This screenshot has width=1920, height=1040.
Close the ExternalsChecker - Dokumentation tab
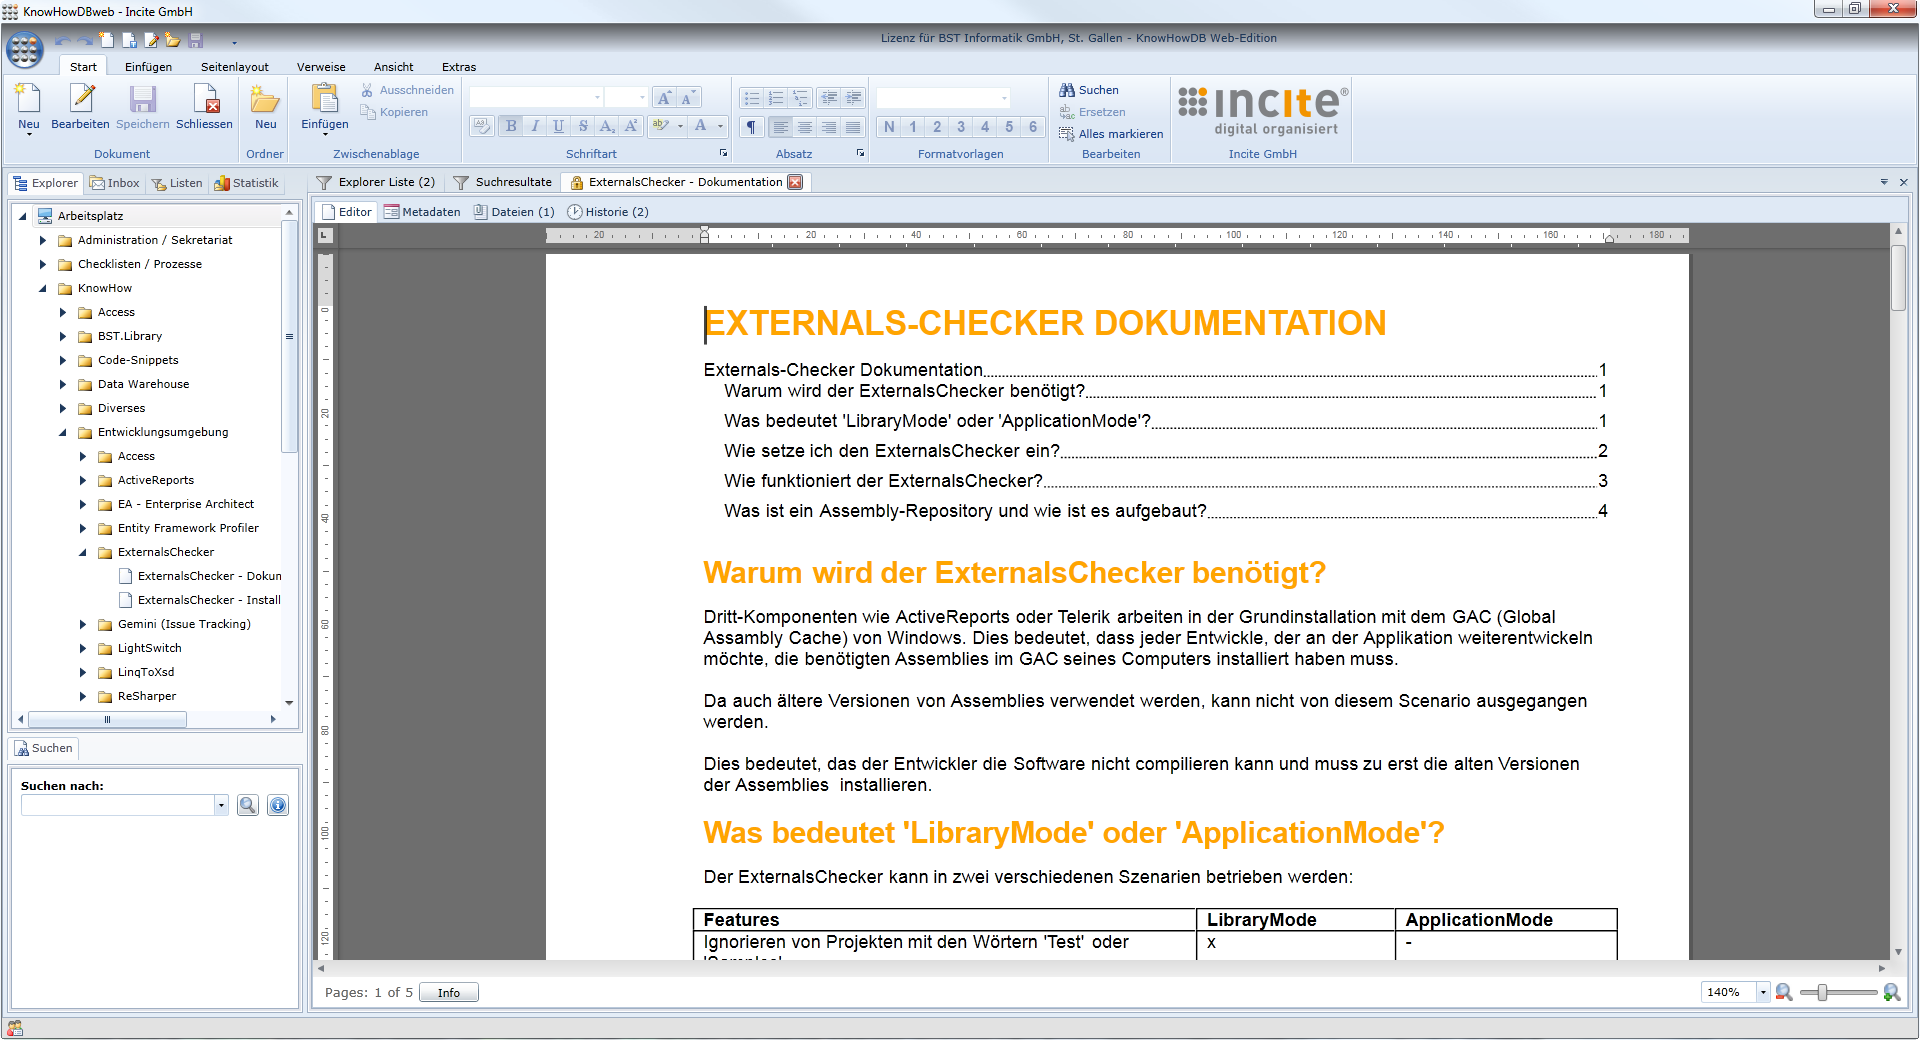pos(795,182)
